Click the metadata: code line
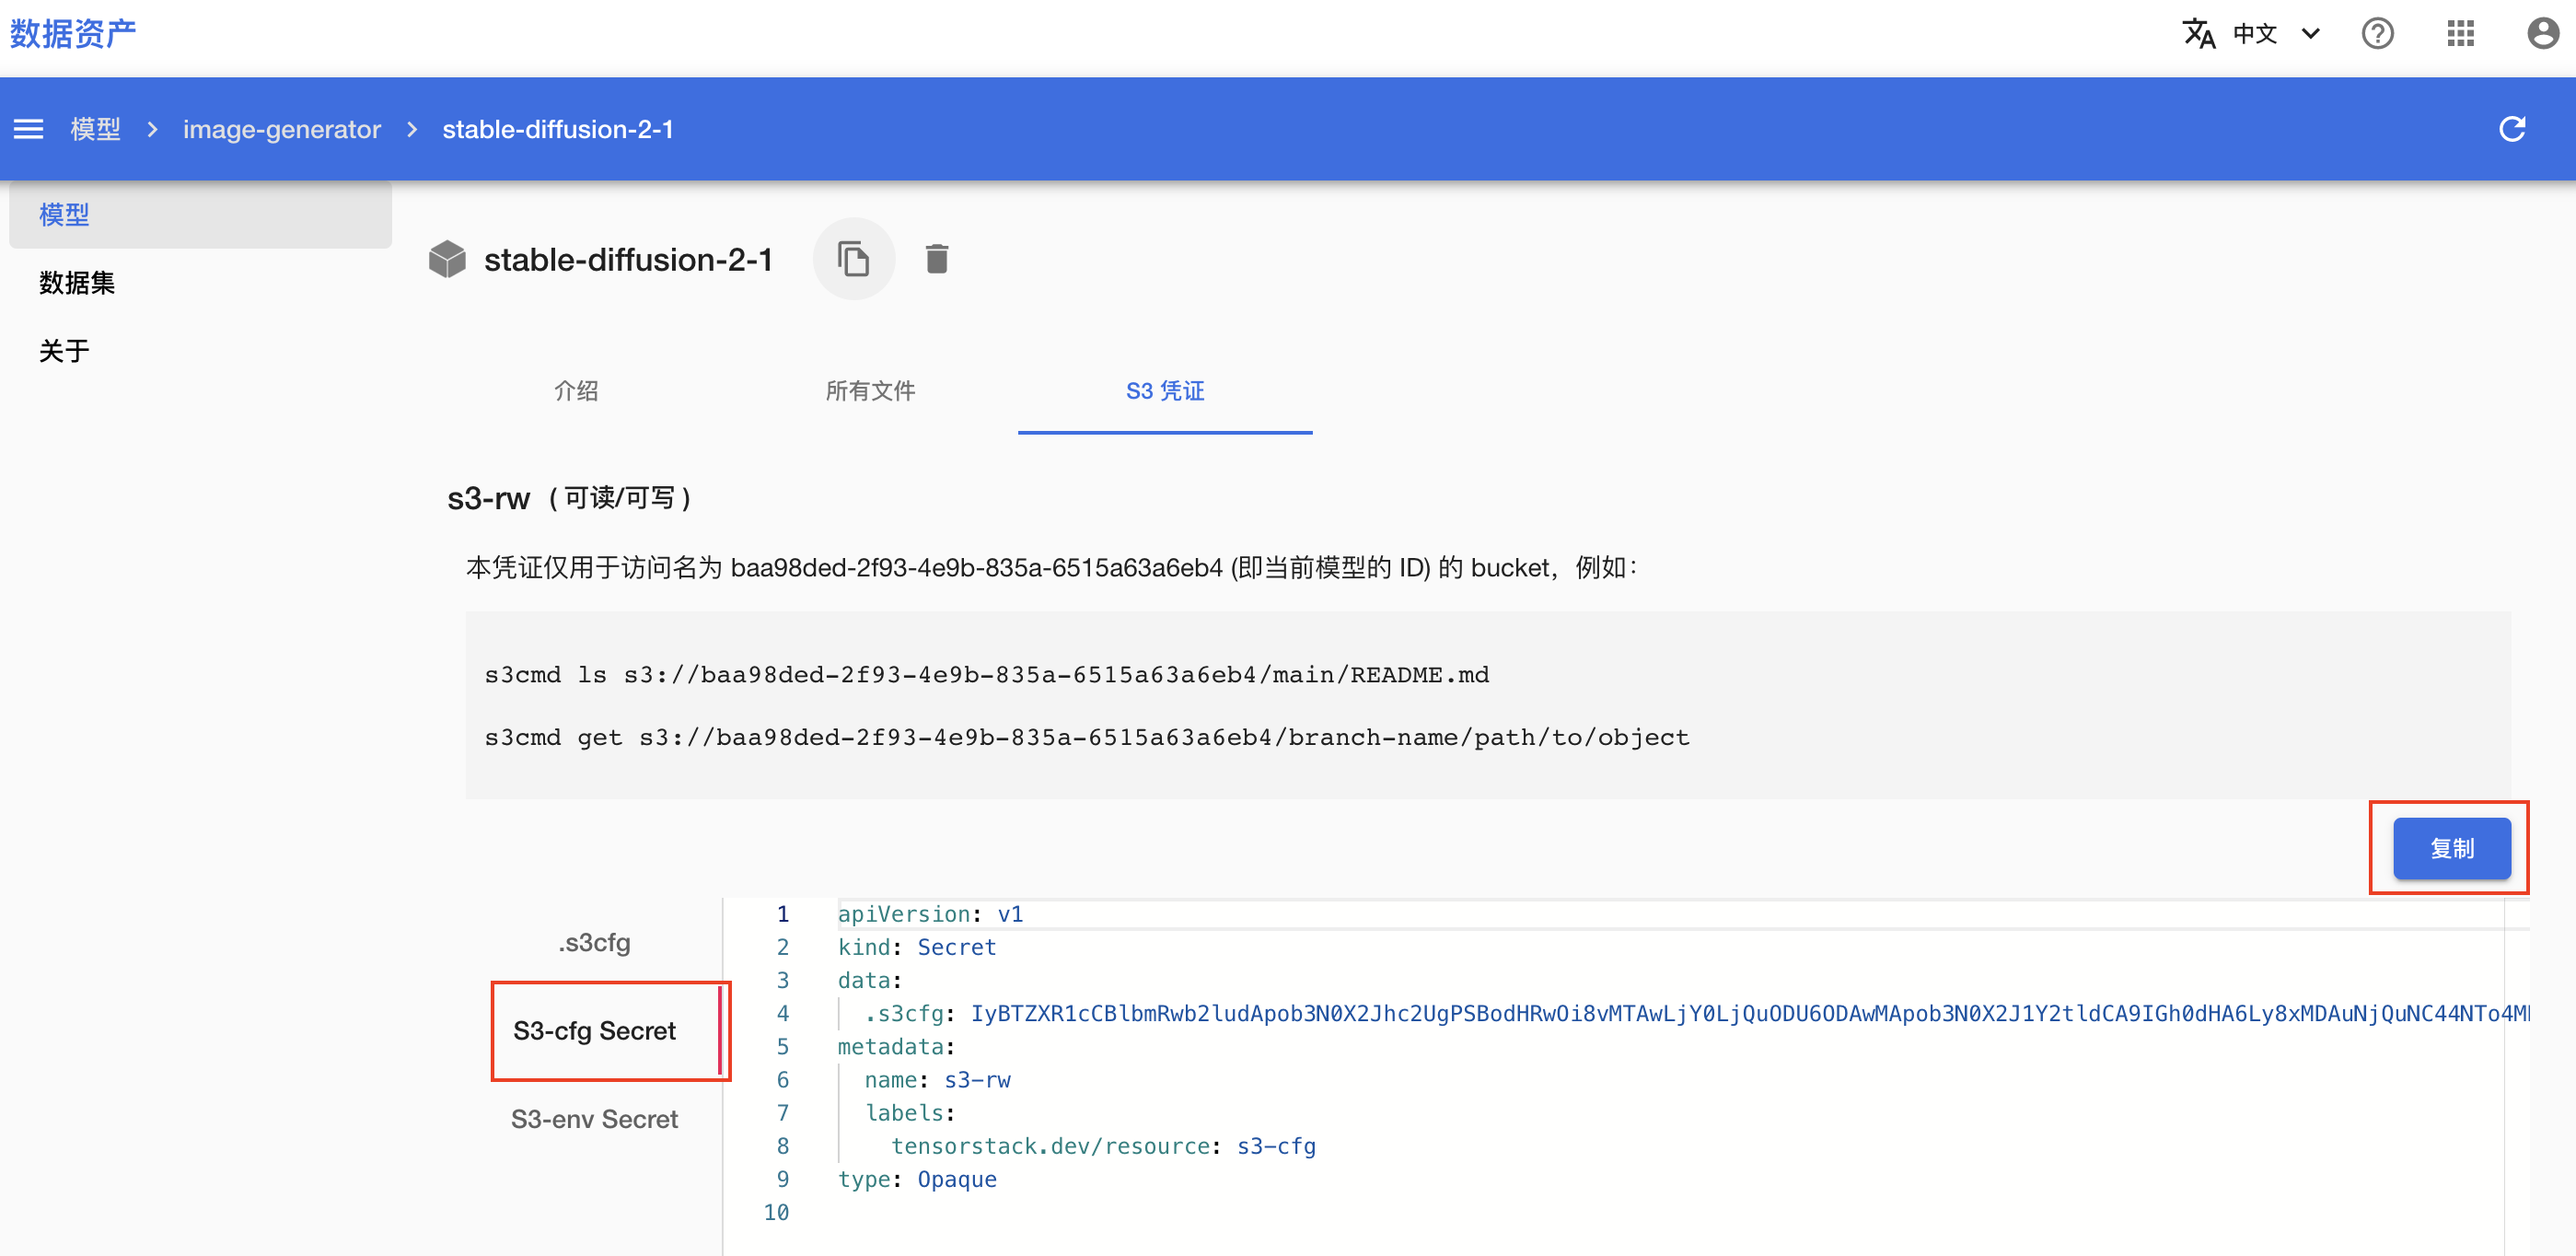2576x1256 pixels. (896, 1046)
